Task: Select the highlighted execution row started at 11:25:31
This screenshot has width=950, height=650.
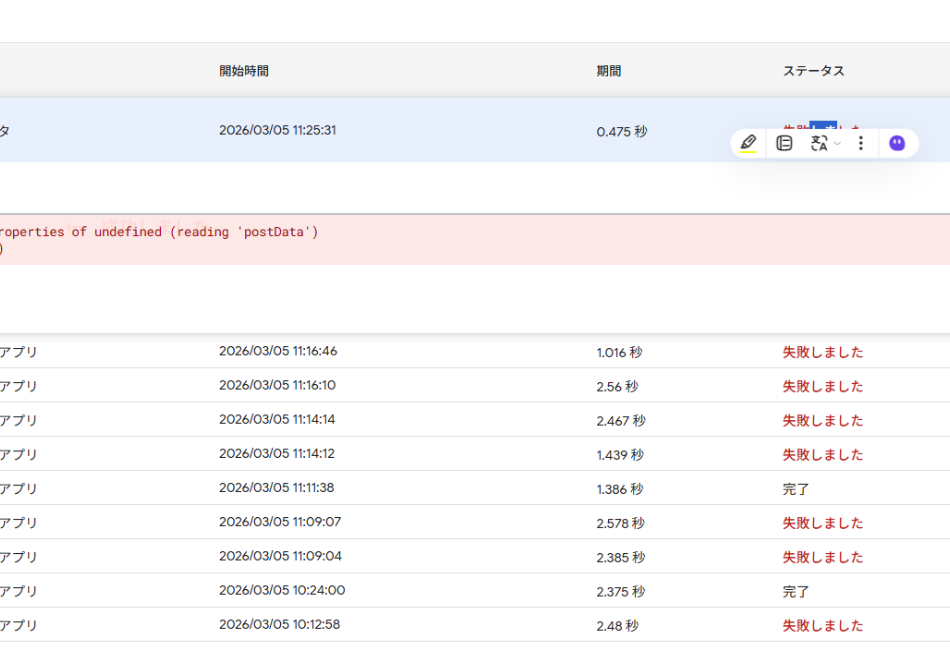Action: click(x=400, y=130)
